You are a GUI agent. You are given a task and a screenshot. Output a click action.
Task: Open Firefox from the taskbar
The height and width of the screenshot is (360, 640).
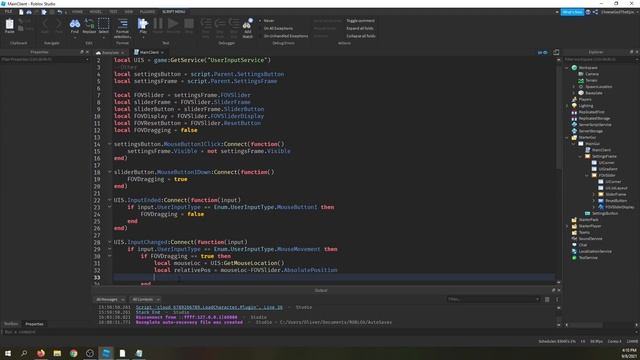pyautogui.click(x=41, y=353)
